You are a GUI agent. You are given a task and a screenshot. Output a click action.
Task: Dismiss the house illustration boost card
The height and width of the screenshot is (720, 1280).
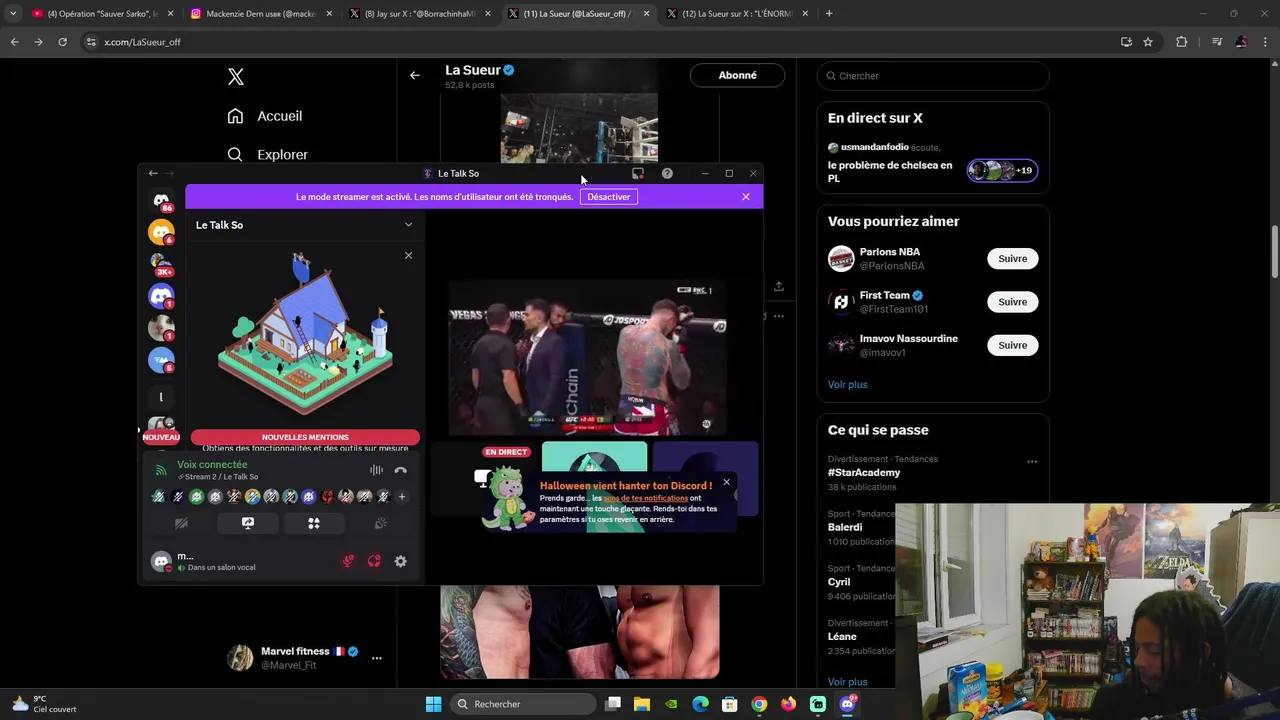pos(408,256)
